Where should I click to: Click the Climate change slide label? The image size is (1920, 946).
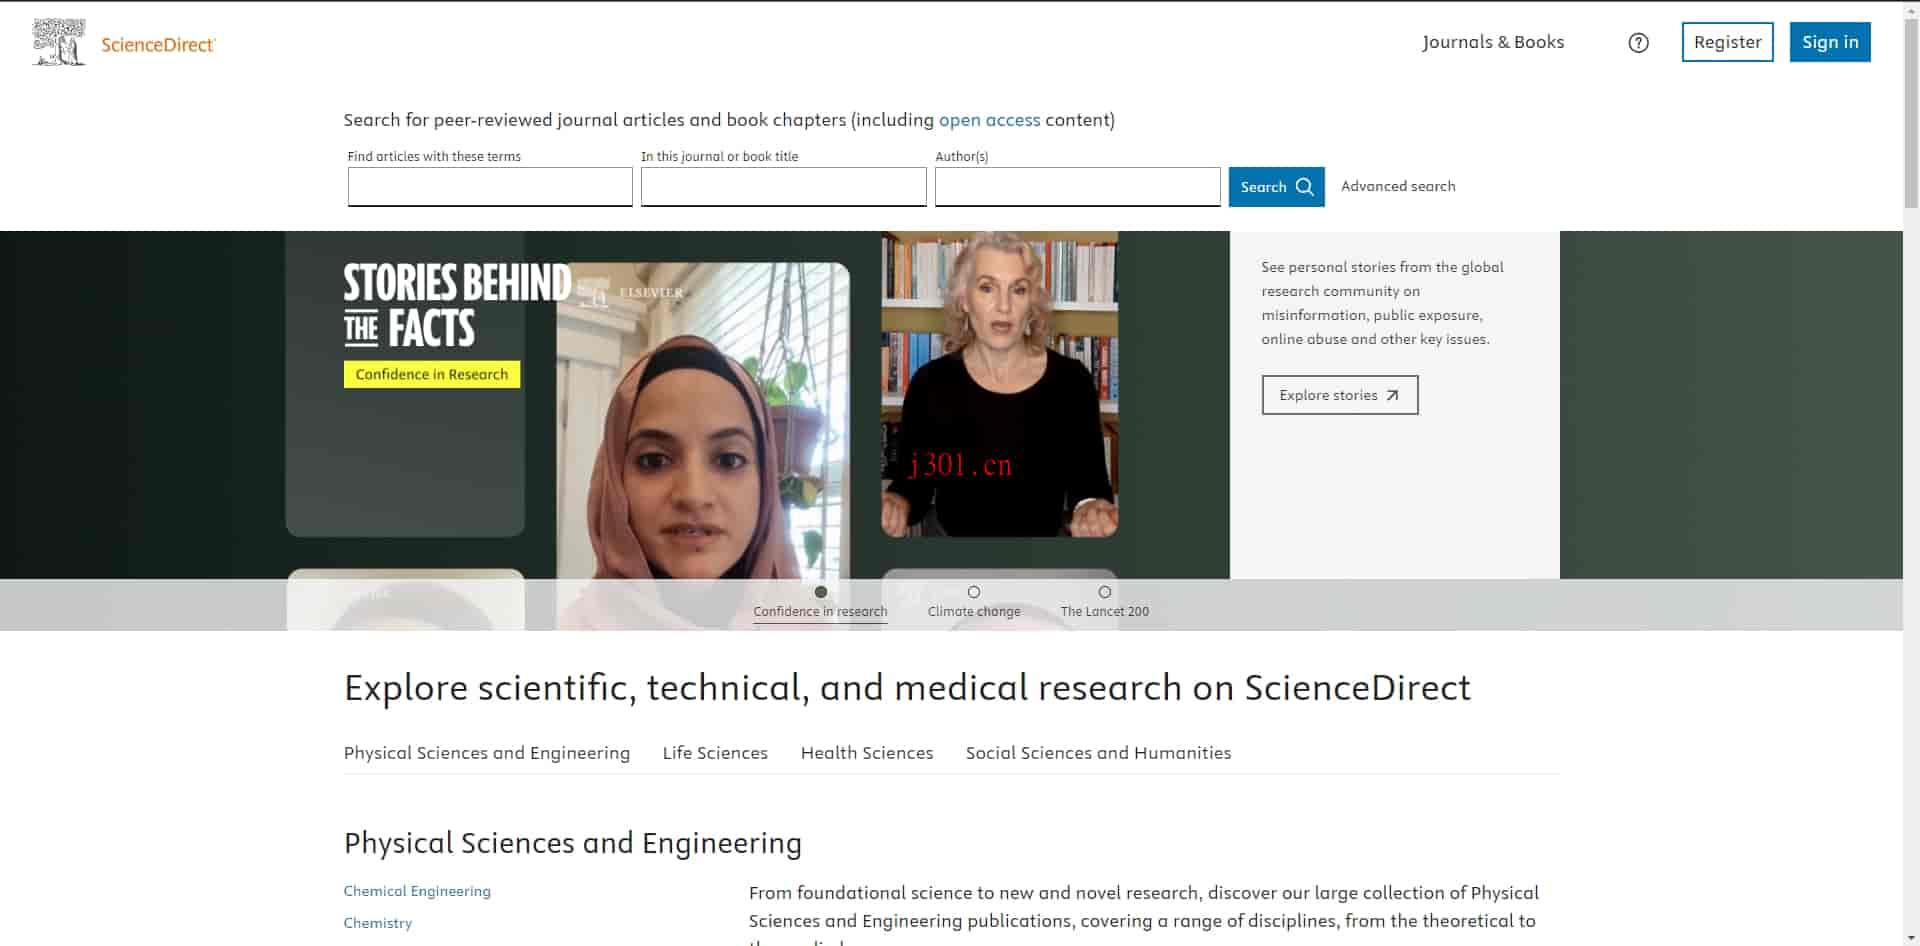click(x=974, y=612)
